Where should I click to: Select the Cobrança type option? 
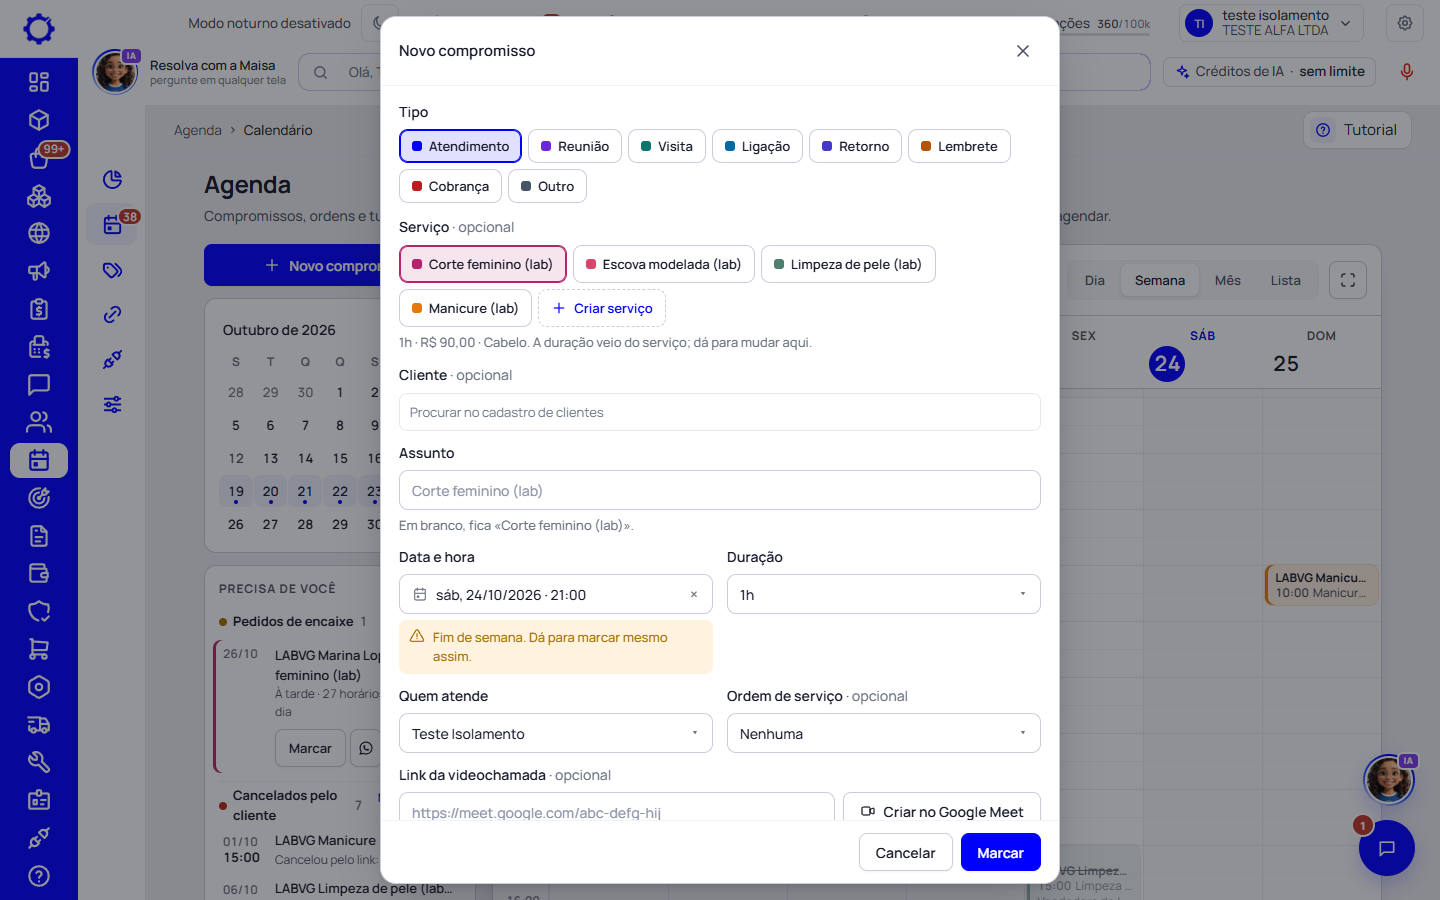[450, 186]
